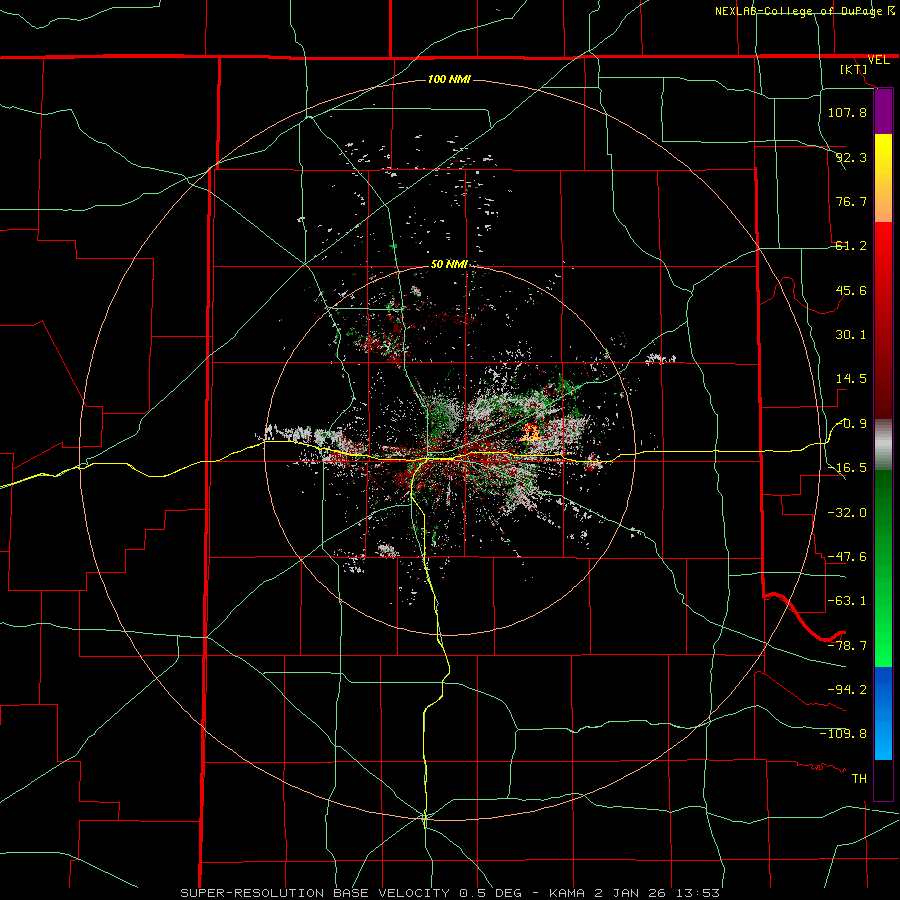Click the -109.8 legend value
This screenshot has width=900, height=900.
[x=843, y=734]
